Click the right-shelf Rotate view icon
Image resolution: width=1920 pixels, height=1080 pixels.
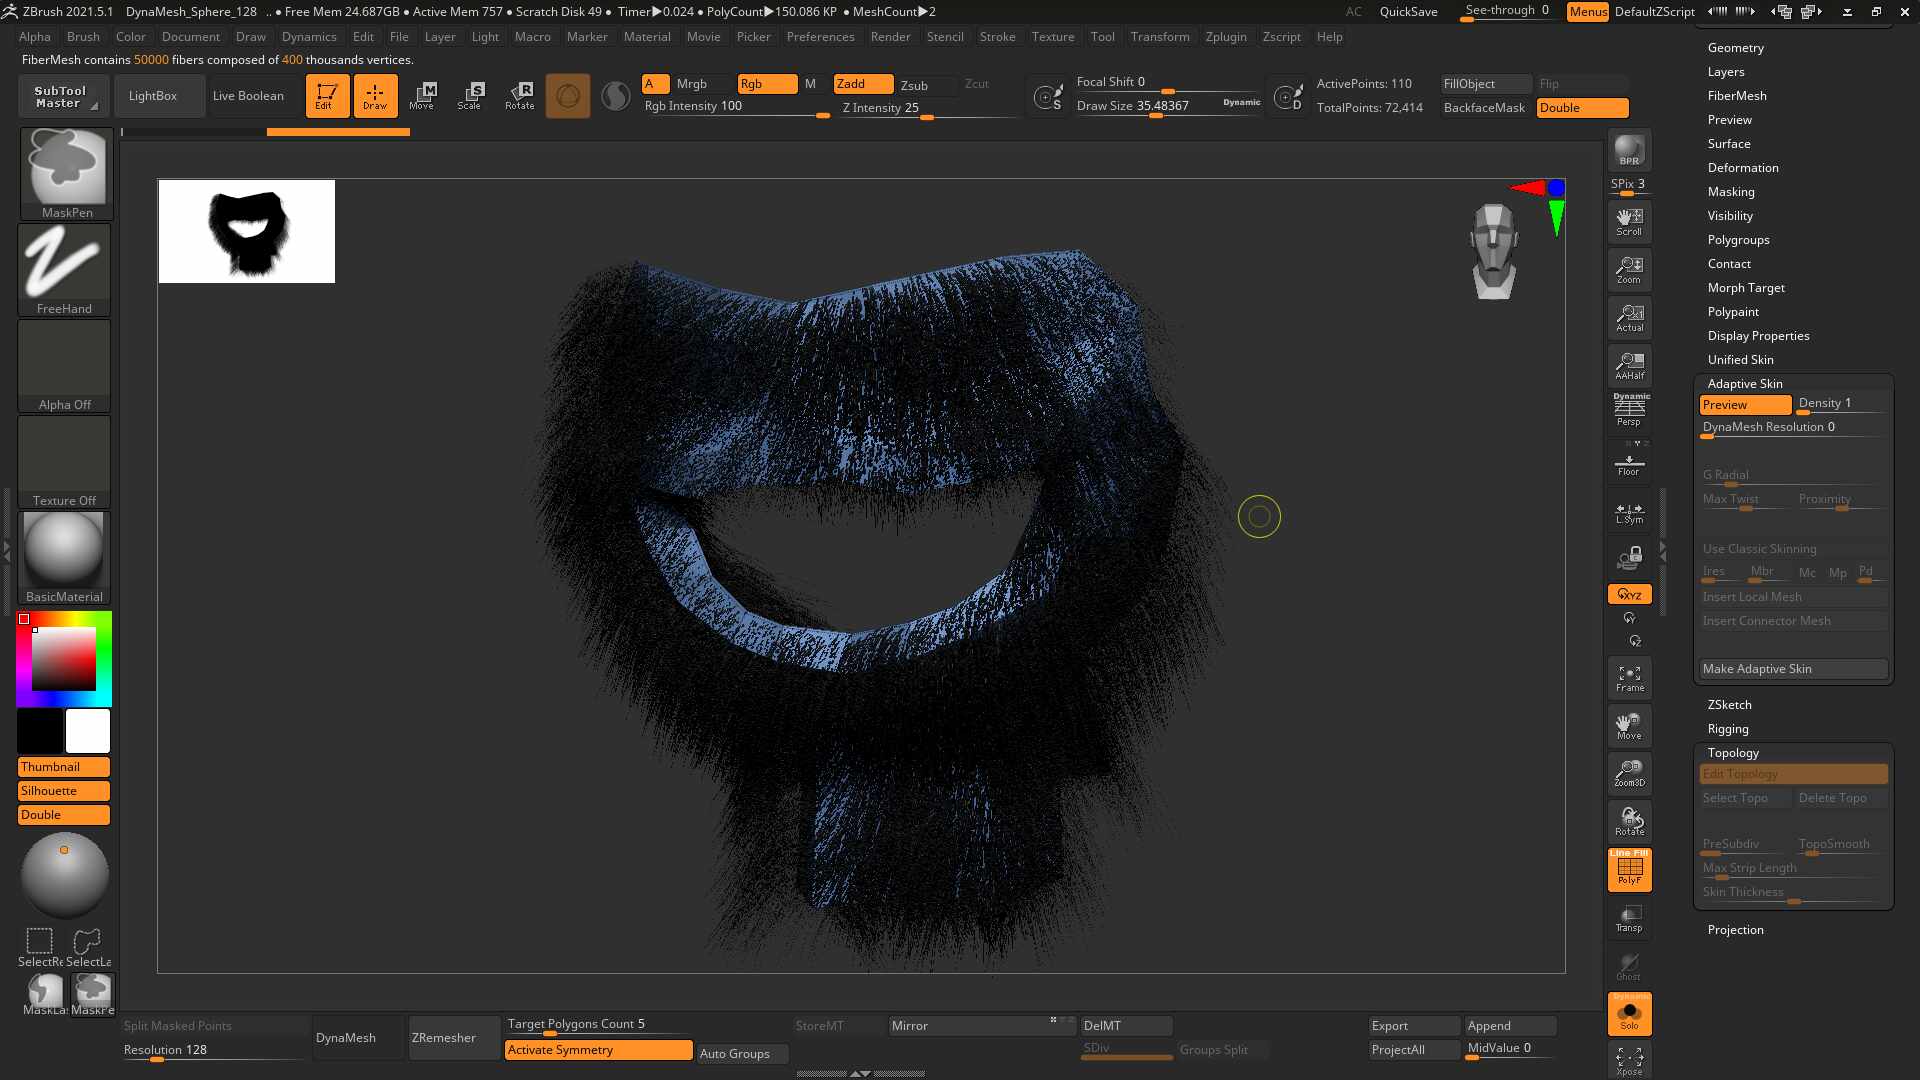(x=1629, y=822)
